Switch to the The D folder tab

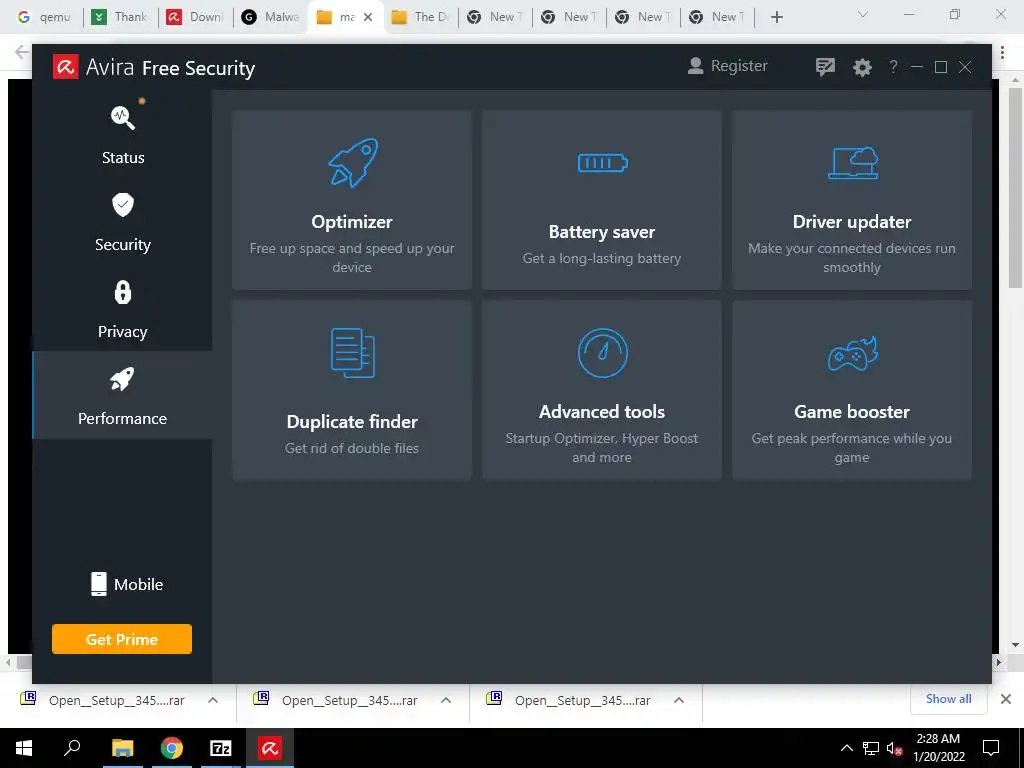(x=420, y=17)
